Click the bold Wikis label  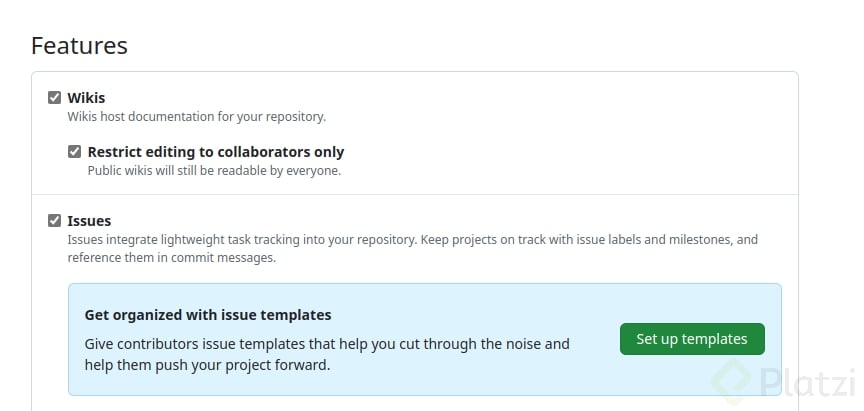click(x=86, y=98)
